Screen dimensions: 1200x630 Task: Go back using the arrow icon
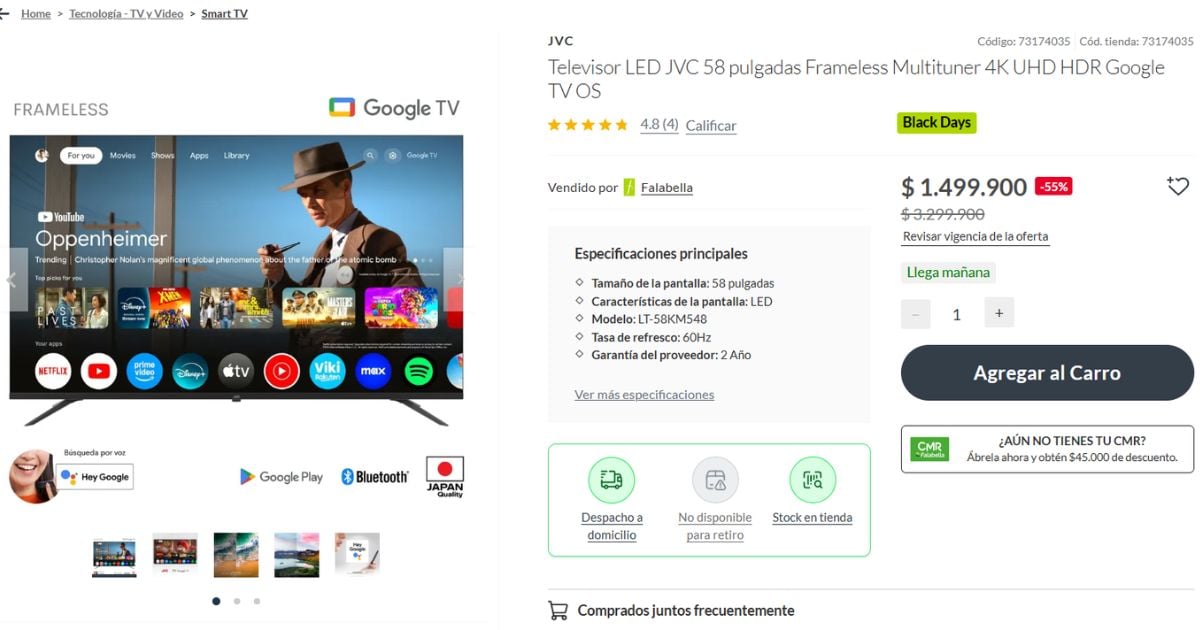(x=3, y=14)
